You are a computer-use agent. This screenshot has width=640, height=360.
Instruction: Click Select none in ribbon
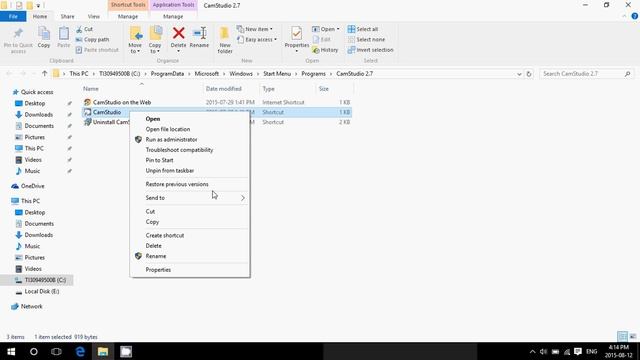[x=366, y=40]
